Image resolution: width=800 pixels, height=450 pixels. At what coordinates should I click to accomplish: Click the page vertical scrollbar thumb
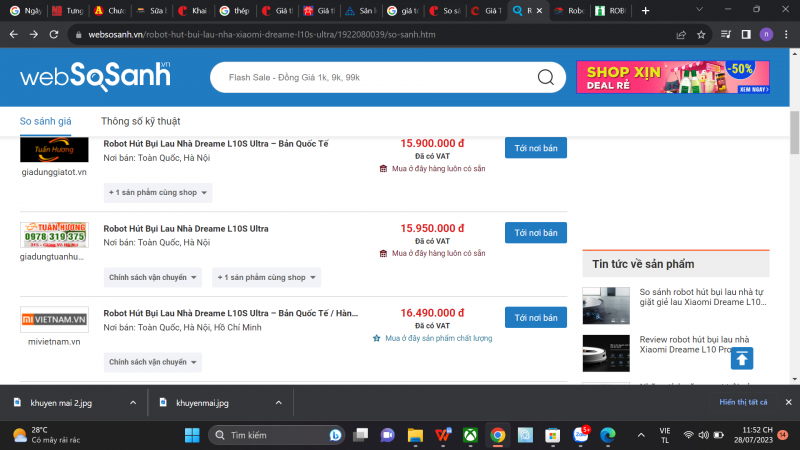[794, 133]
